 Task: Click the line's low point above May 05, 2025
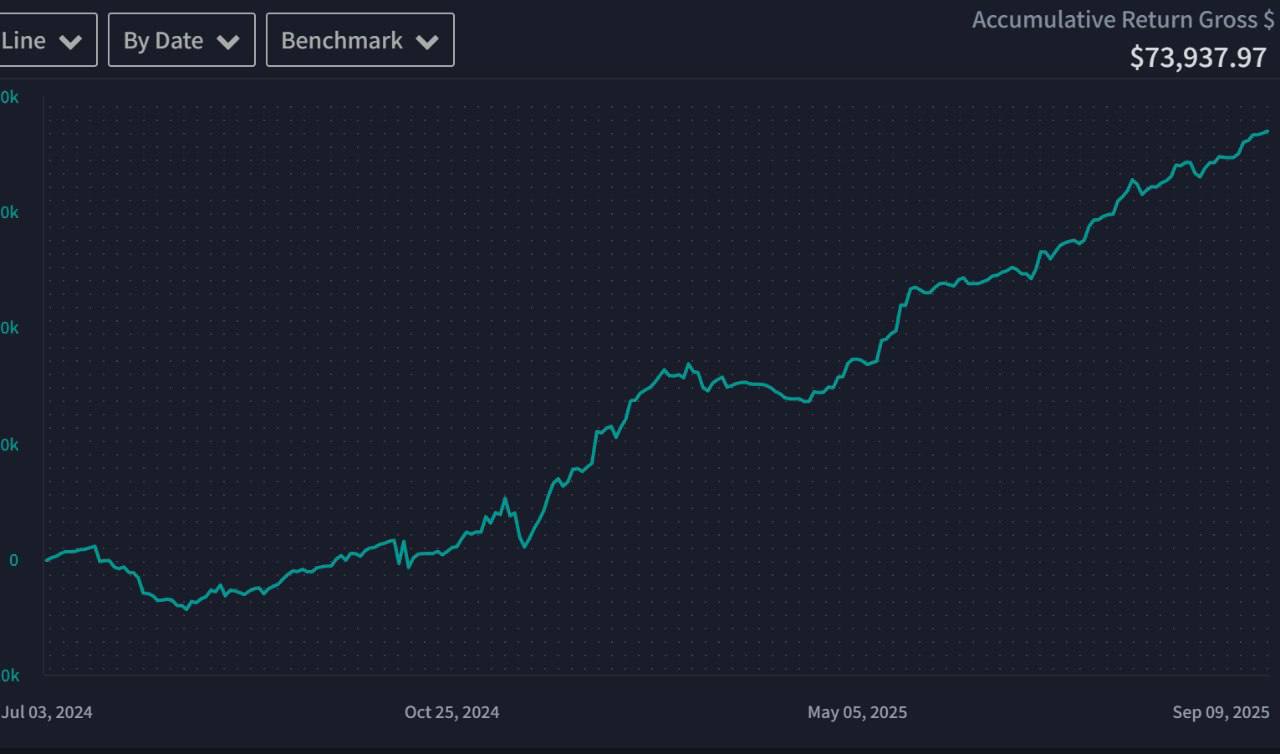pos(806,402)
